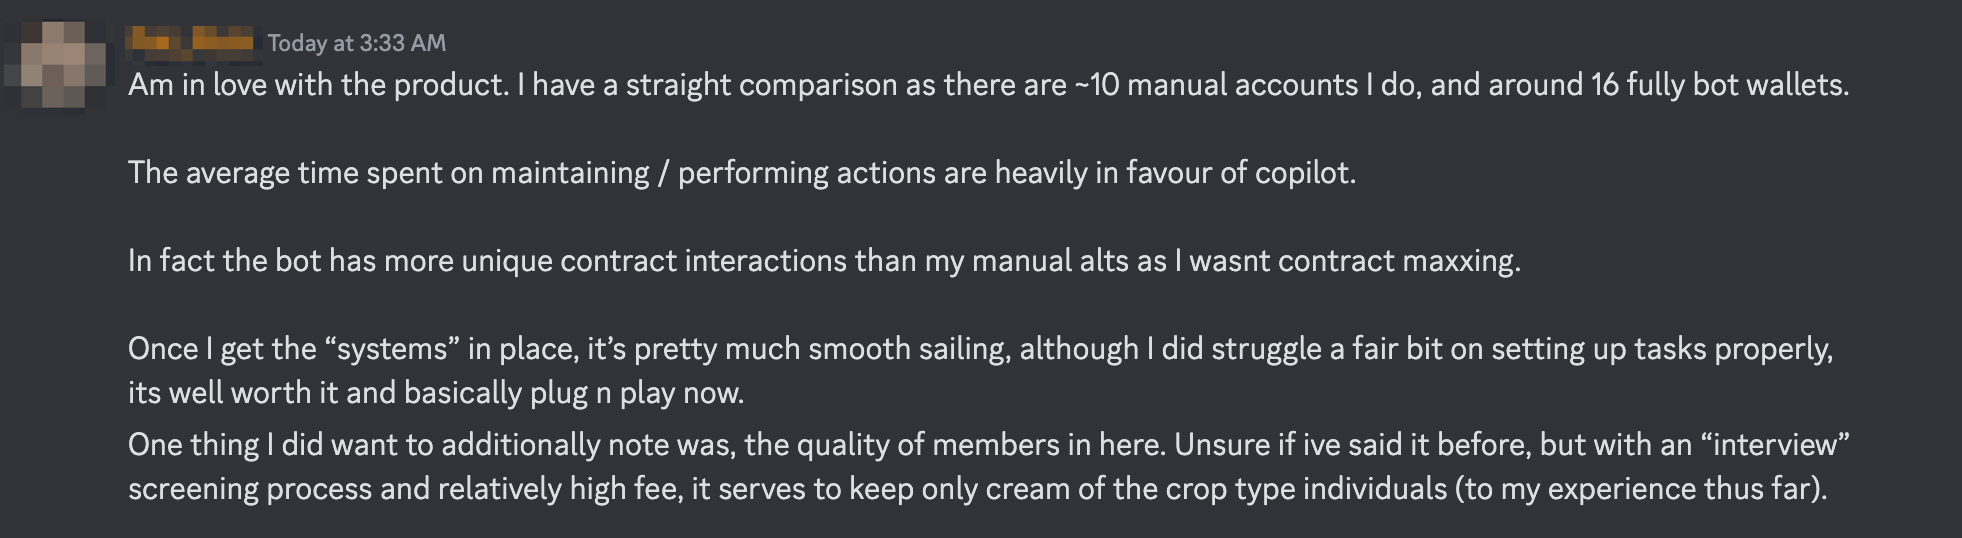1962x538 pixels.
Task: Click the "Today at 3:33 AM" timestamp
Action: coord(356,43)
